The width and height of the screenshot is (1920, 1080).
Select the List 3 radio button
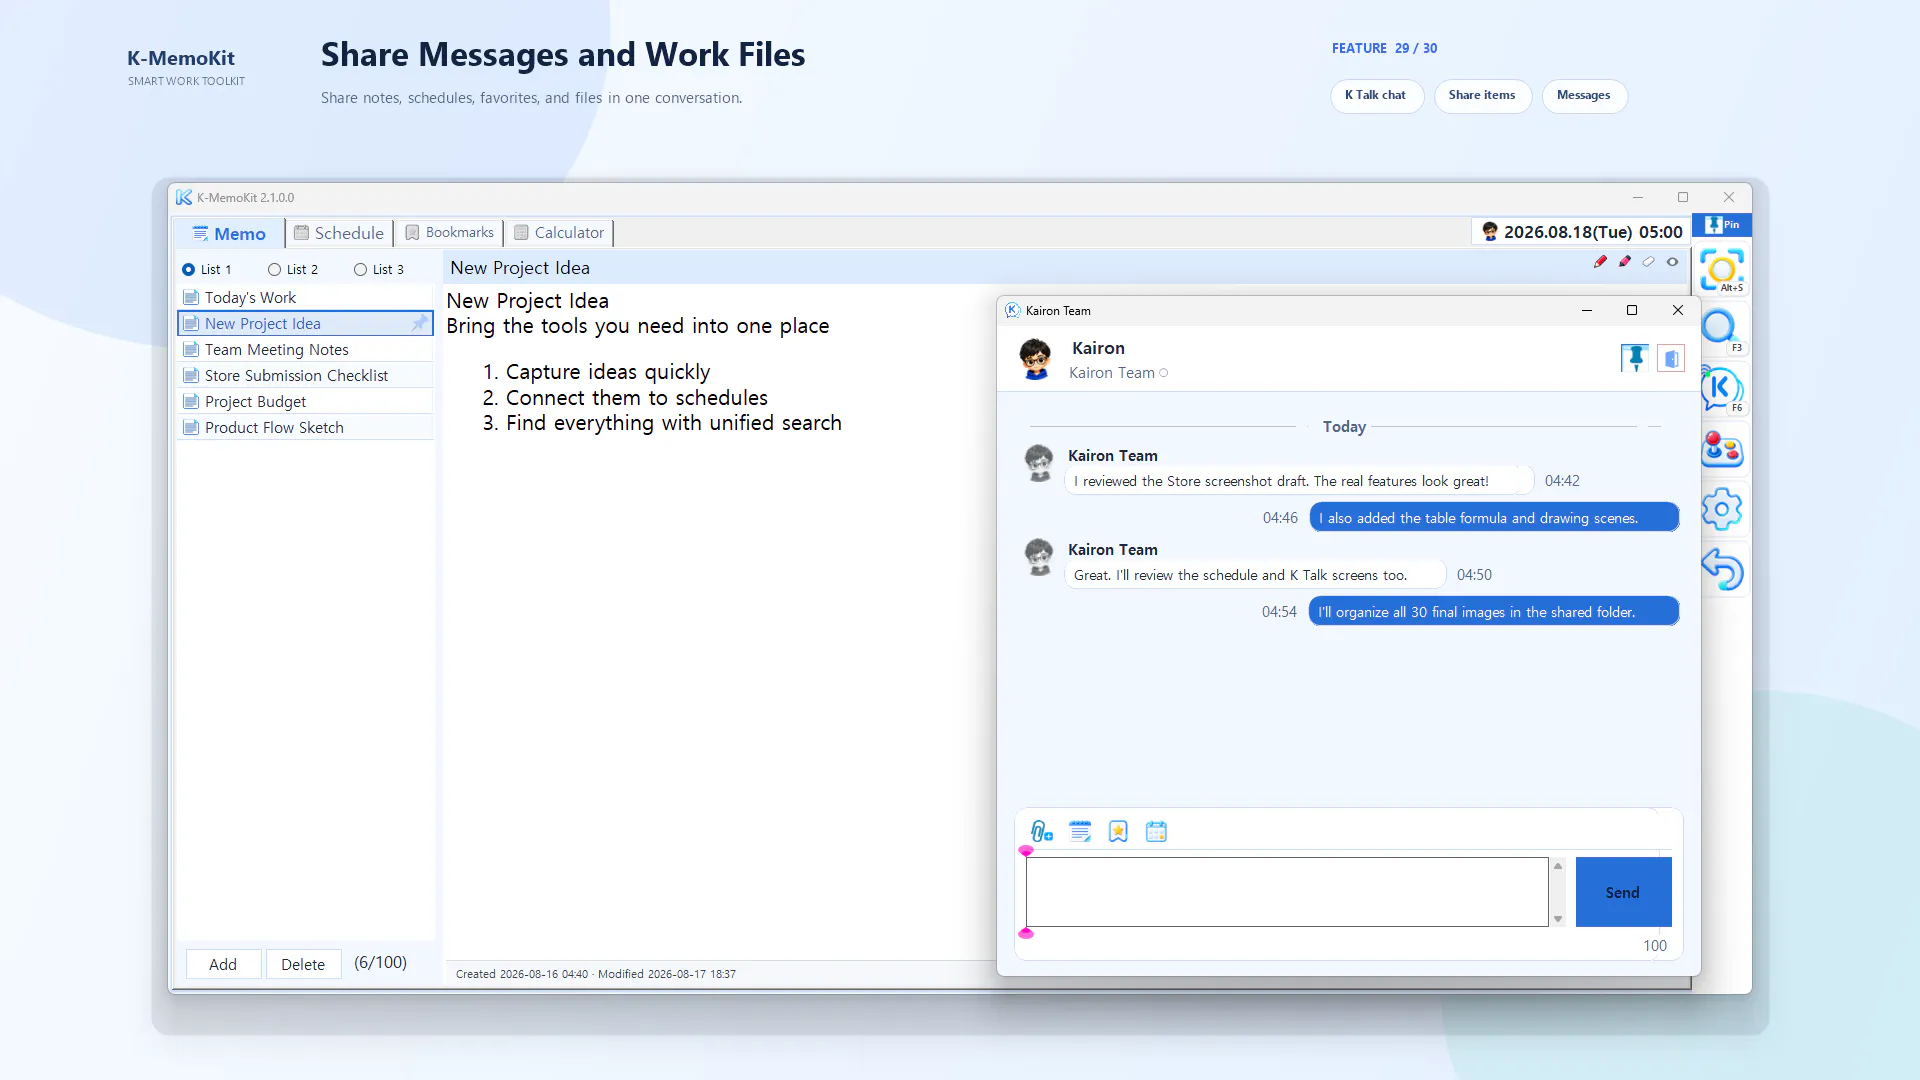[360, 270]
